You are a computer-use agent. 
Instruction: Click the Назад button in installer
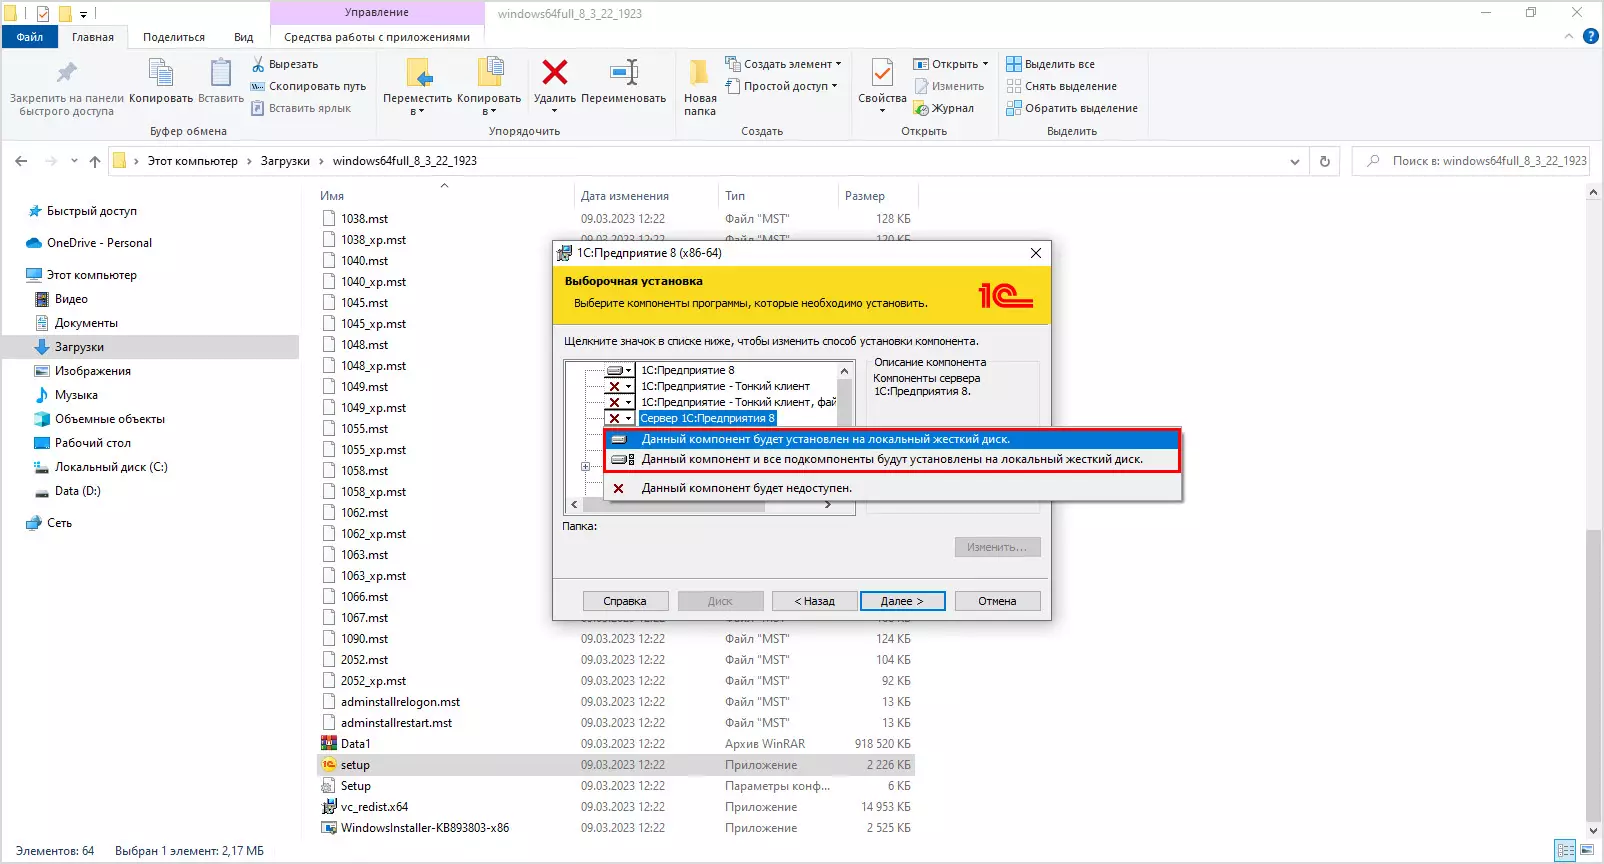(815, 601)
